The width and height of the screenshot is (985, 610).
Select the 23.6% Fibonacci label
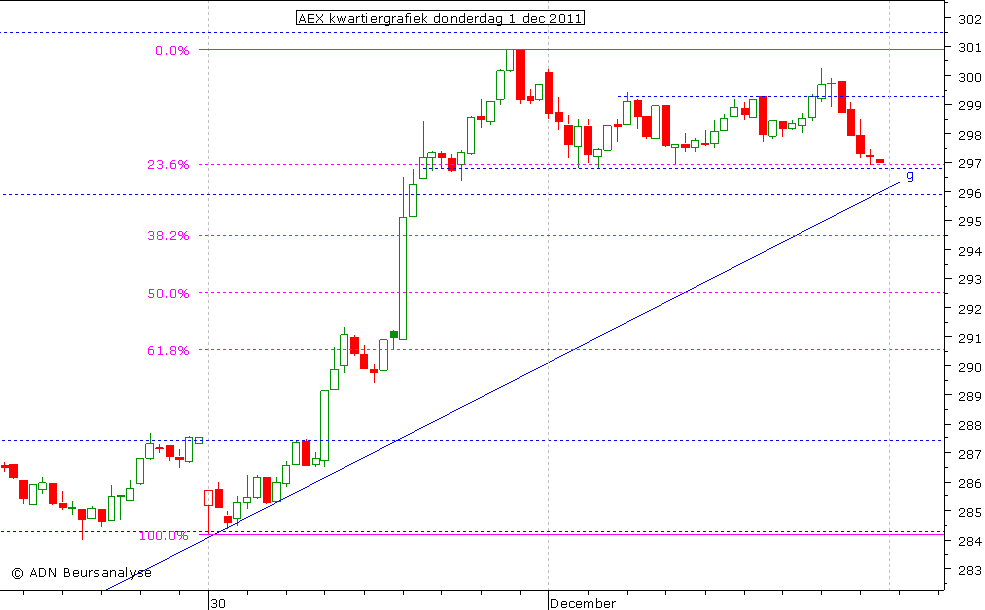coord(168,165)
